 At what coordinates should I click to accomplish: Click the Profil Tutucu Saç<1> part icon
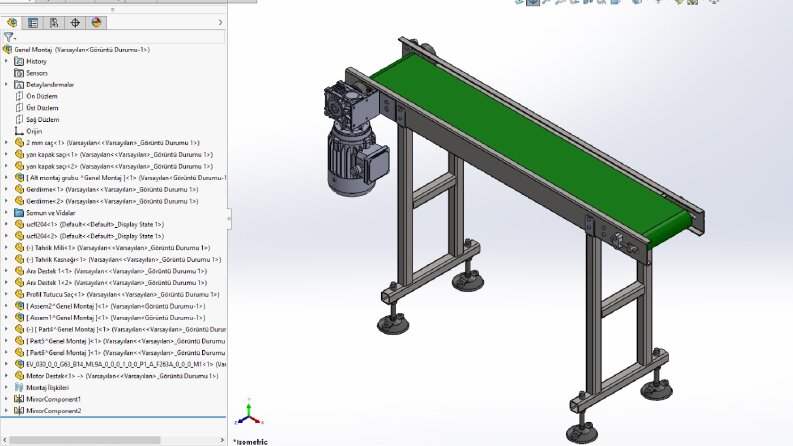(x=19, y=294)
